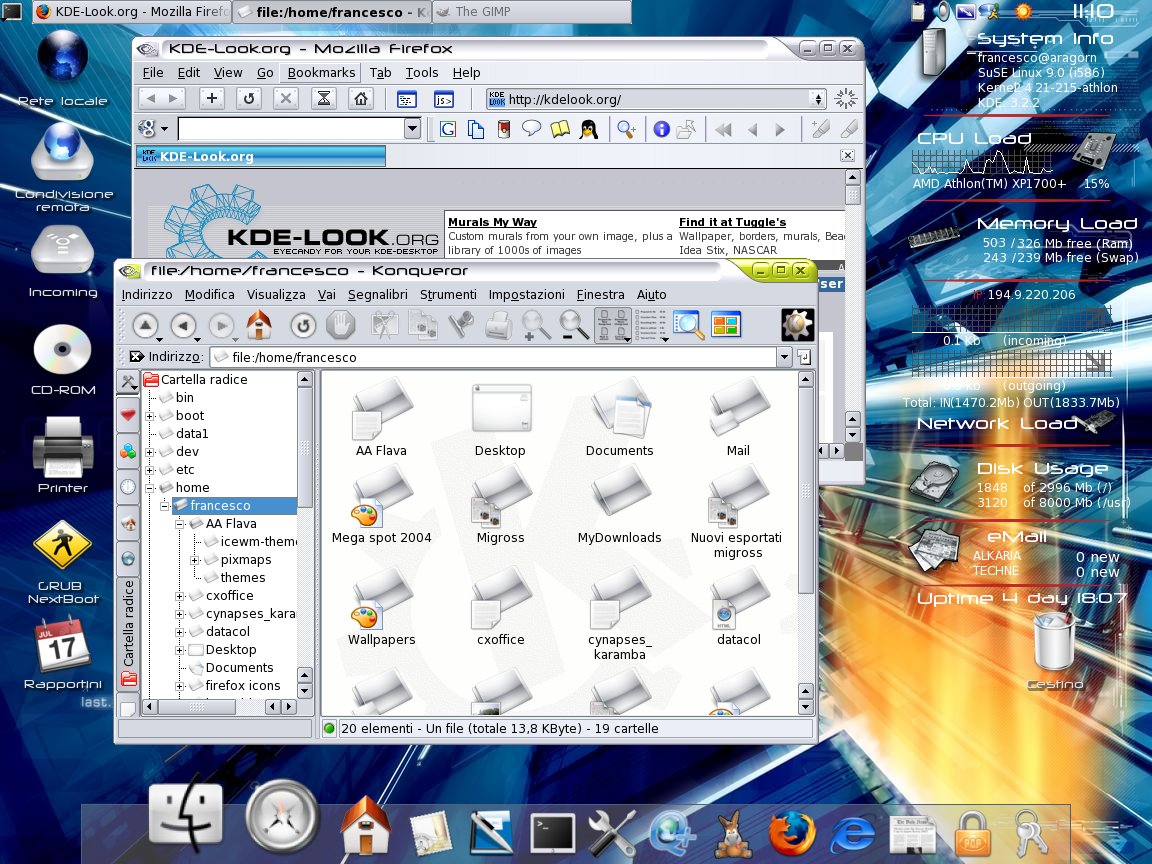Image resolution: width=1152 pixels, height=864 pixels.
Task: Select the KDE-Look.org tab in Firefox
Action: click(261, 156)
